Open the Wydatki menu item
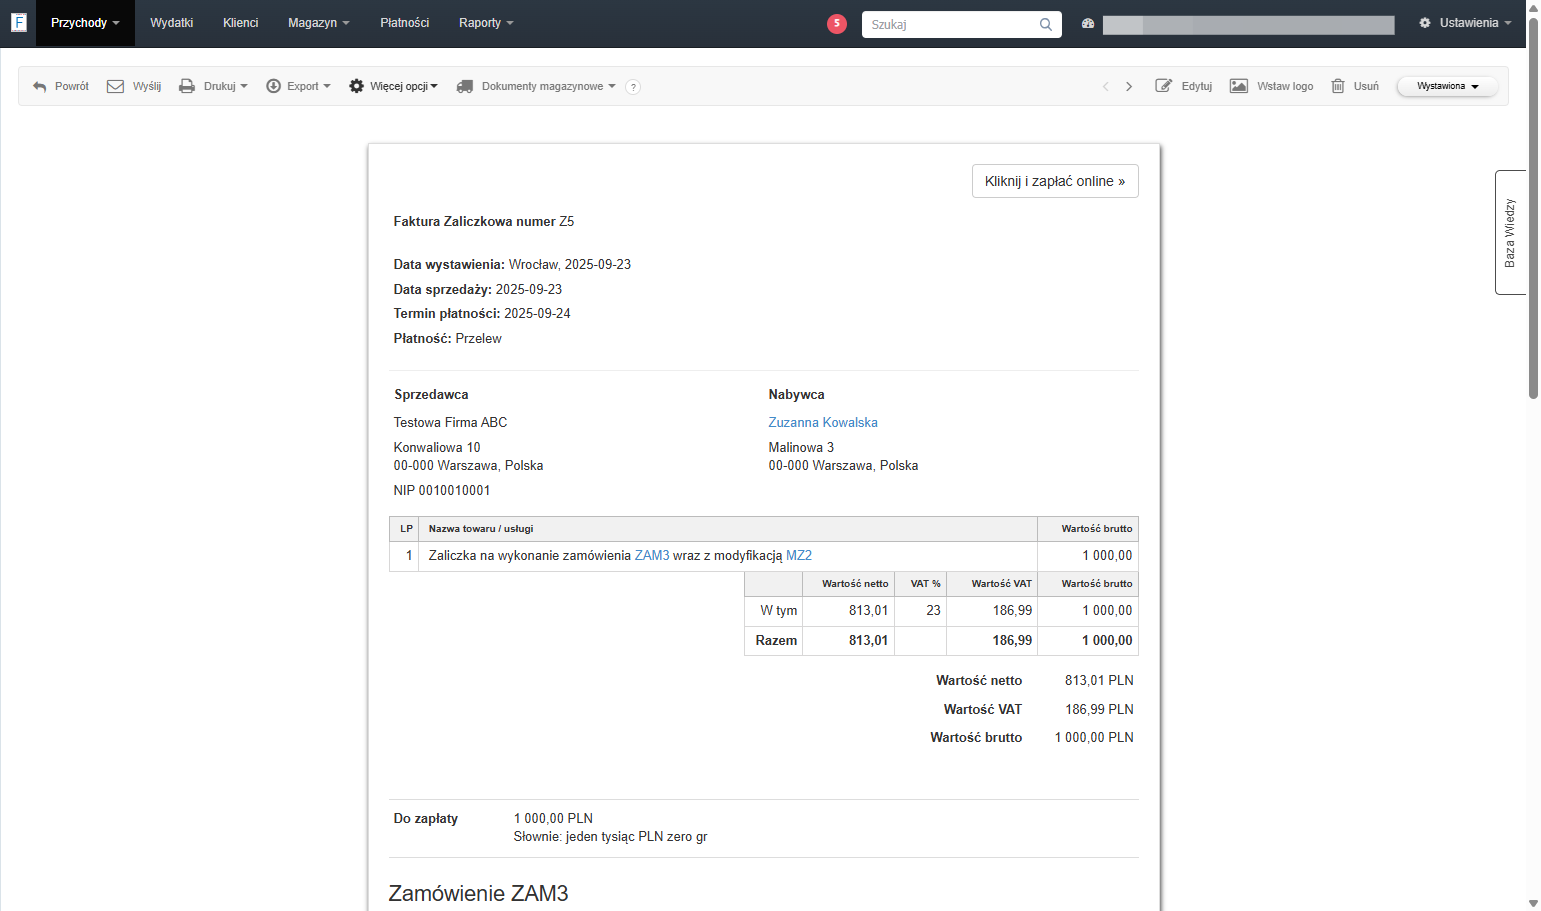Viewport: 1541px width, 911px height. (x=172, y=23)
